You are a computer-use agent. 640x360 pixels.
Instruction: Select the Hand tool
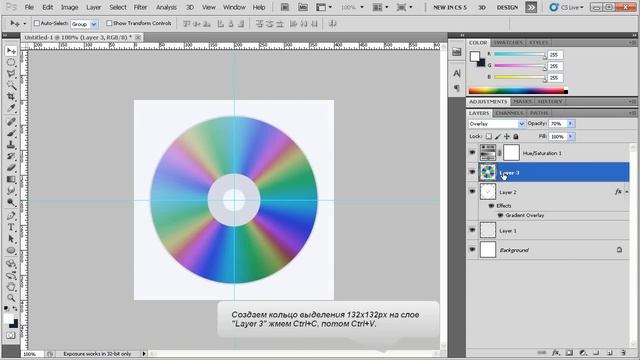11,287
